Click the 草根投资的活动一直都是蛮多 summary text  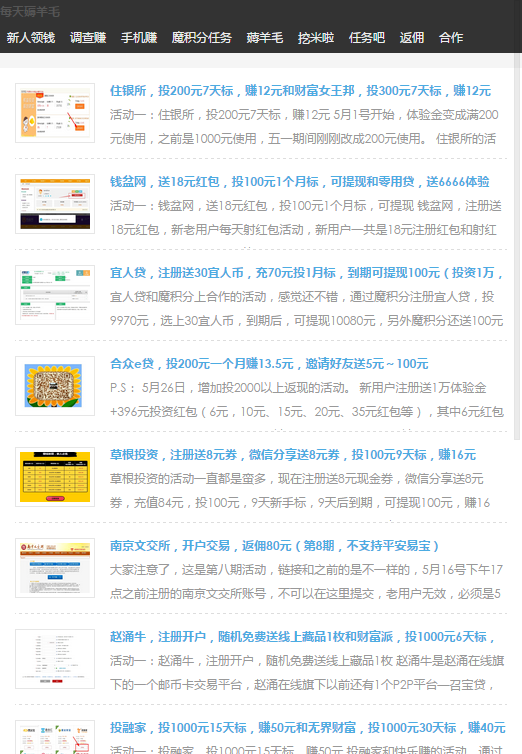pos(300,490)
